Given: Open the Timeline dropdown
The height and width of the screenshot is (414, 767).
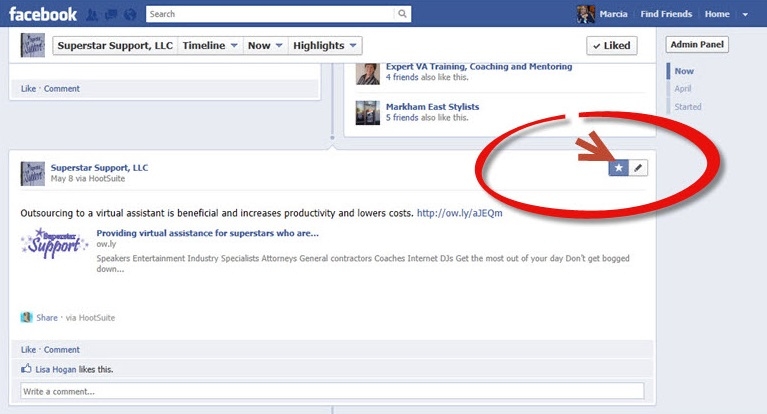Looking at the screenshot, I should click(209, 46).
